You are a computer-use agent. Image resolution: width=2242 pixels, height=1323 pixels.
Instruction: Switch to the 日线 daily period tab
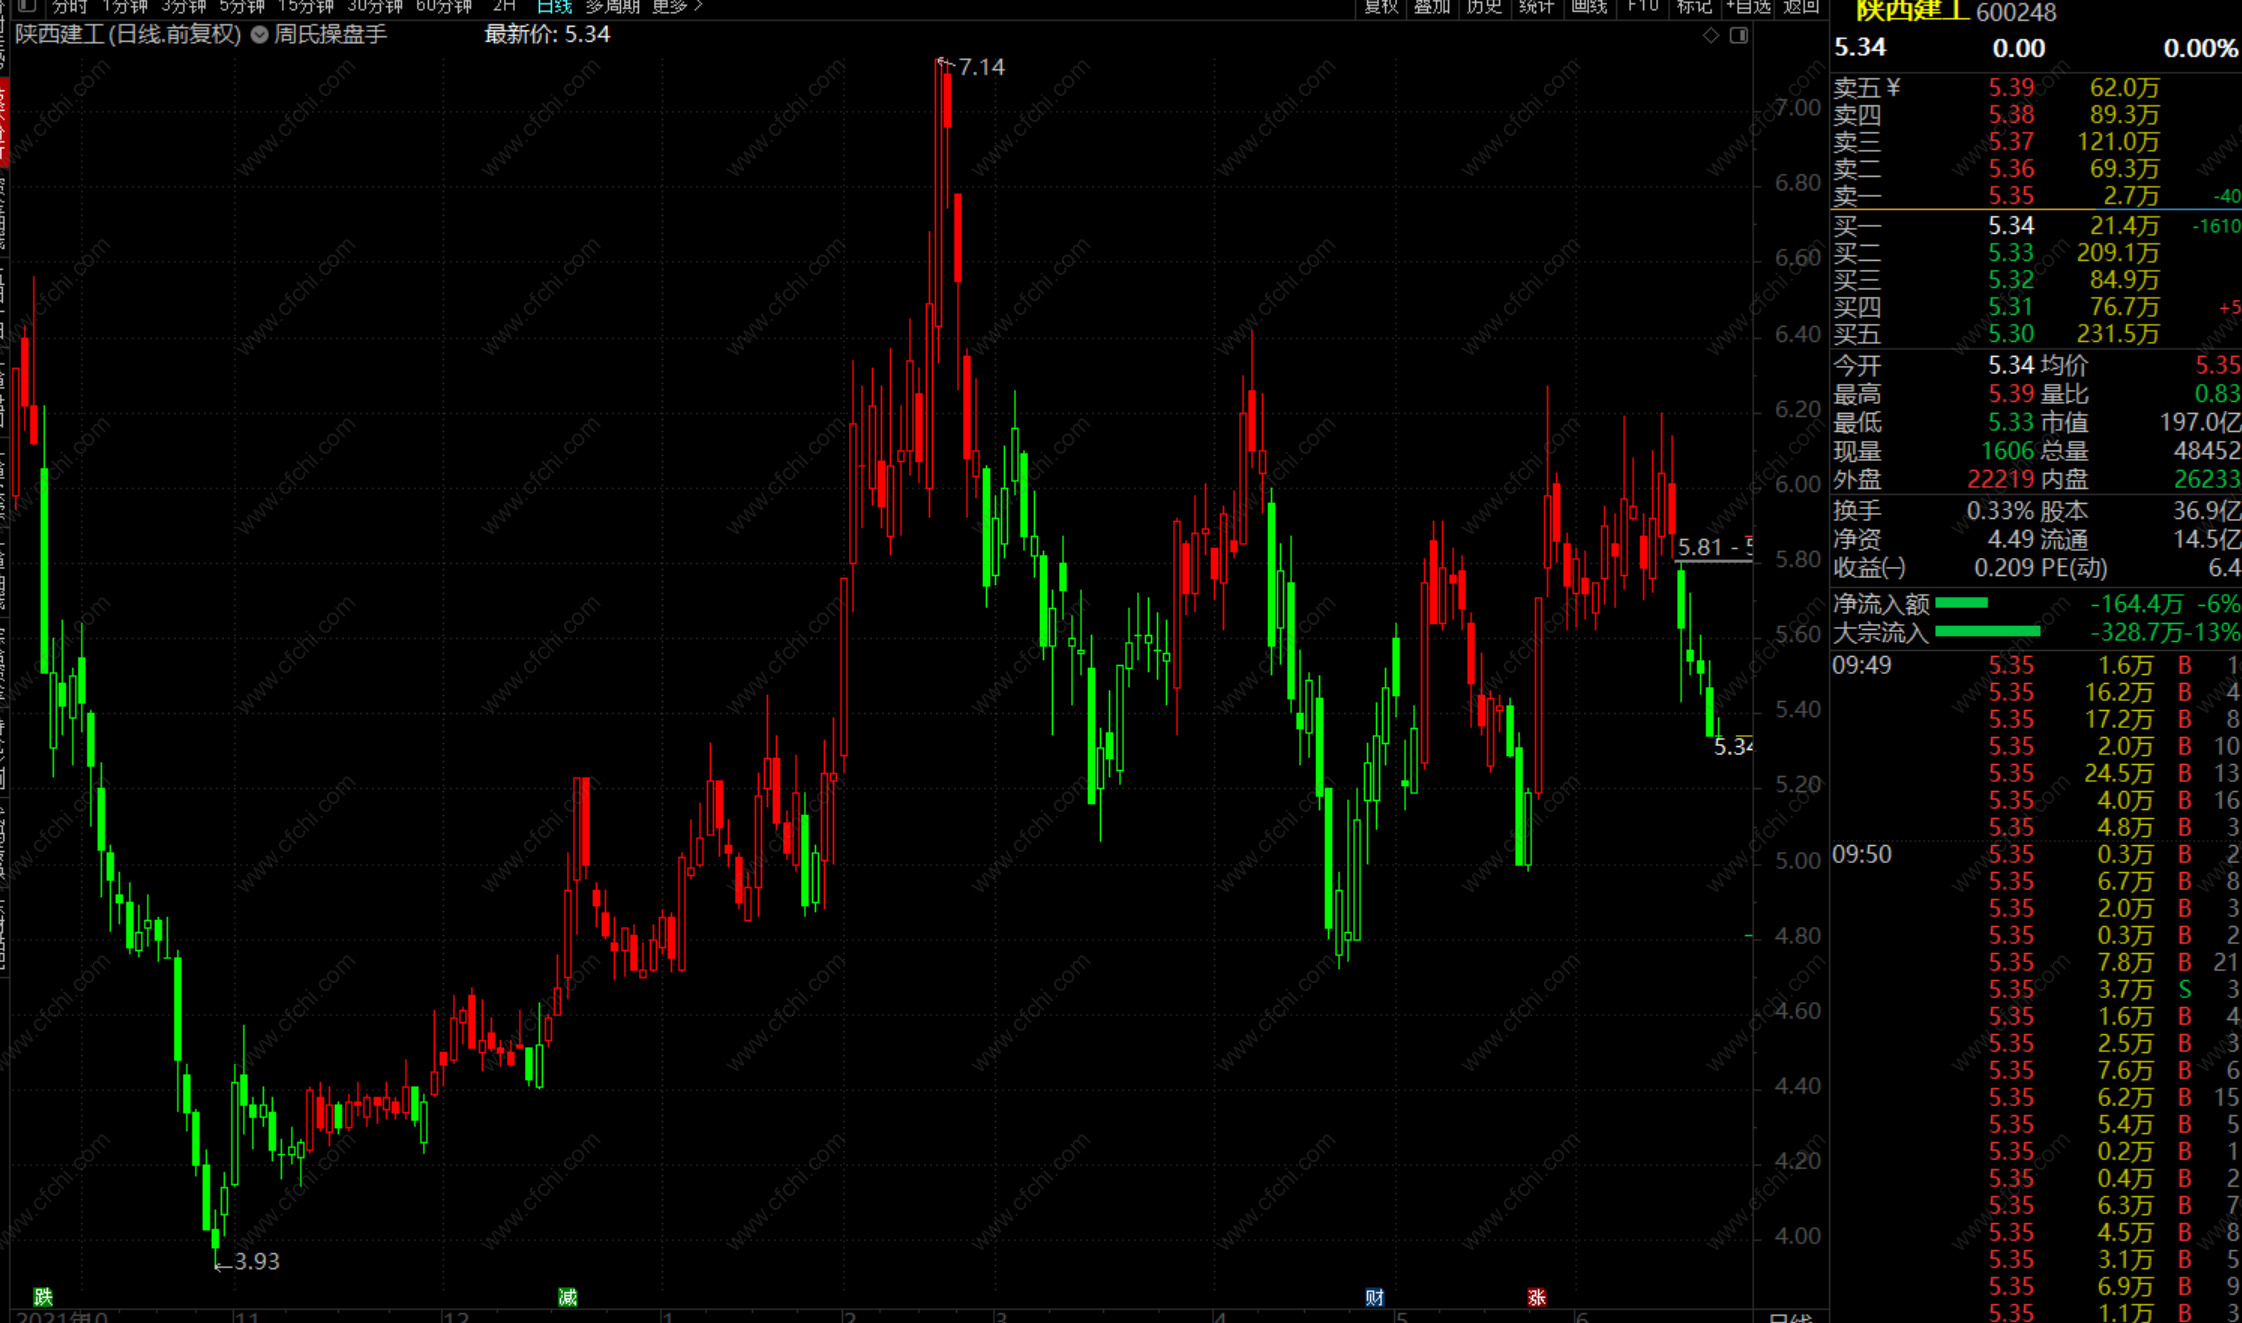554,6
